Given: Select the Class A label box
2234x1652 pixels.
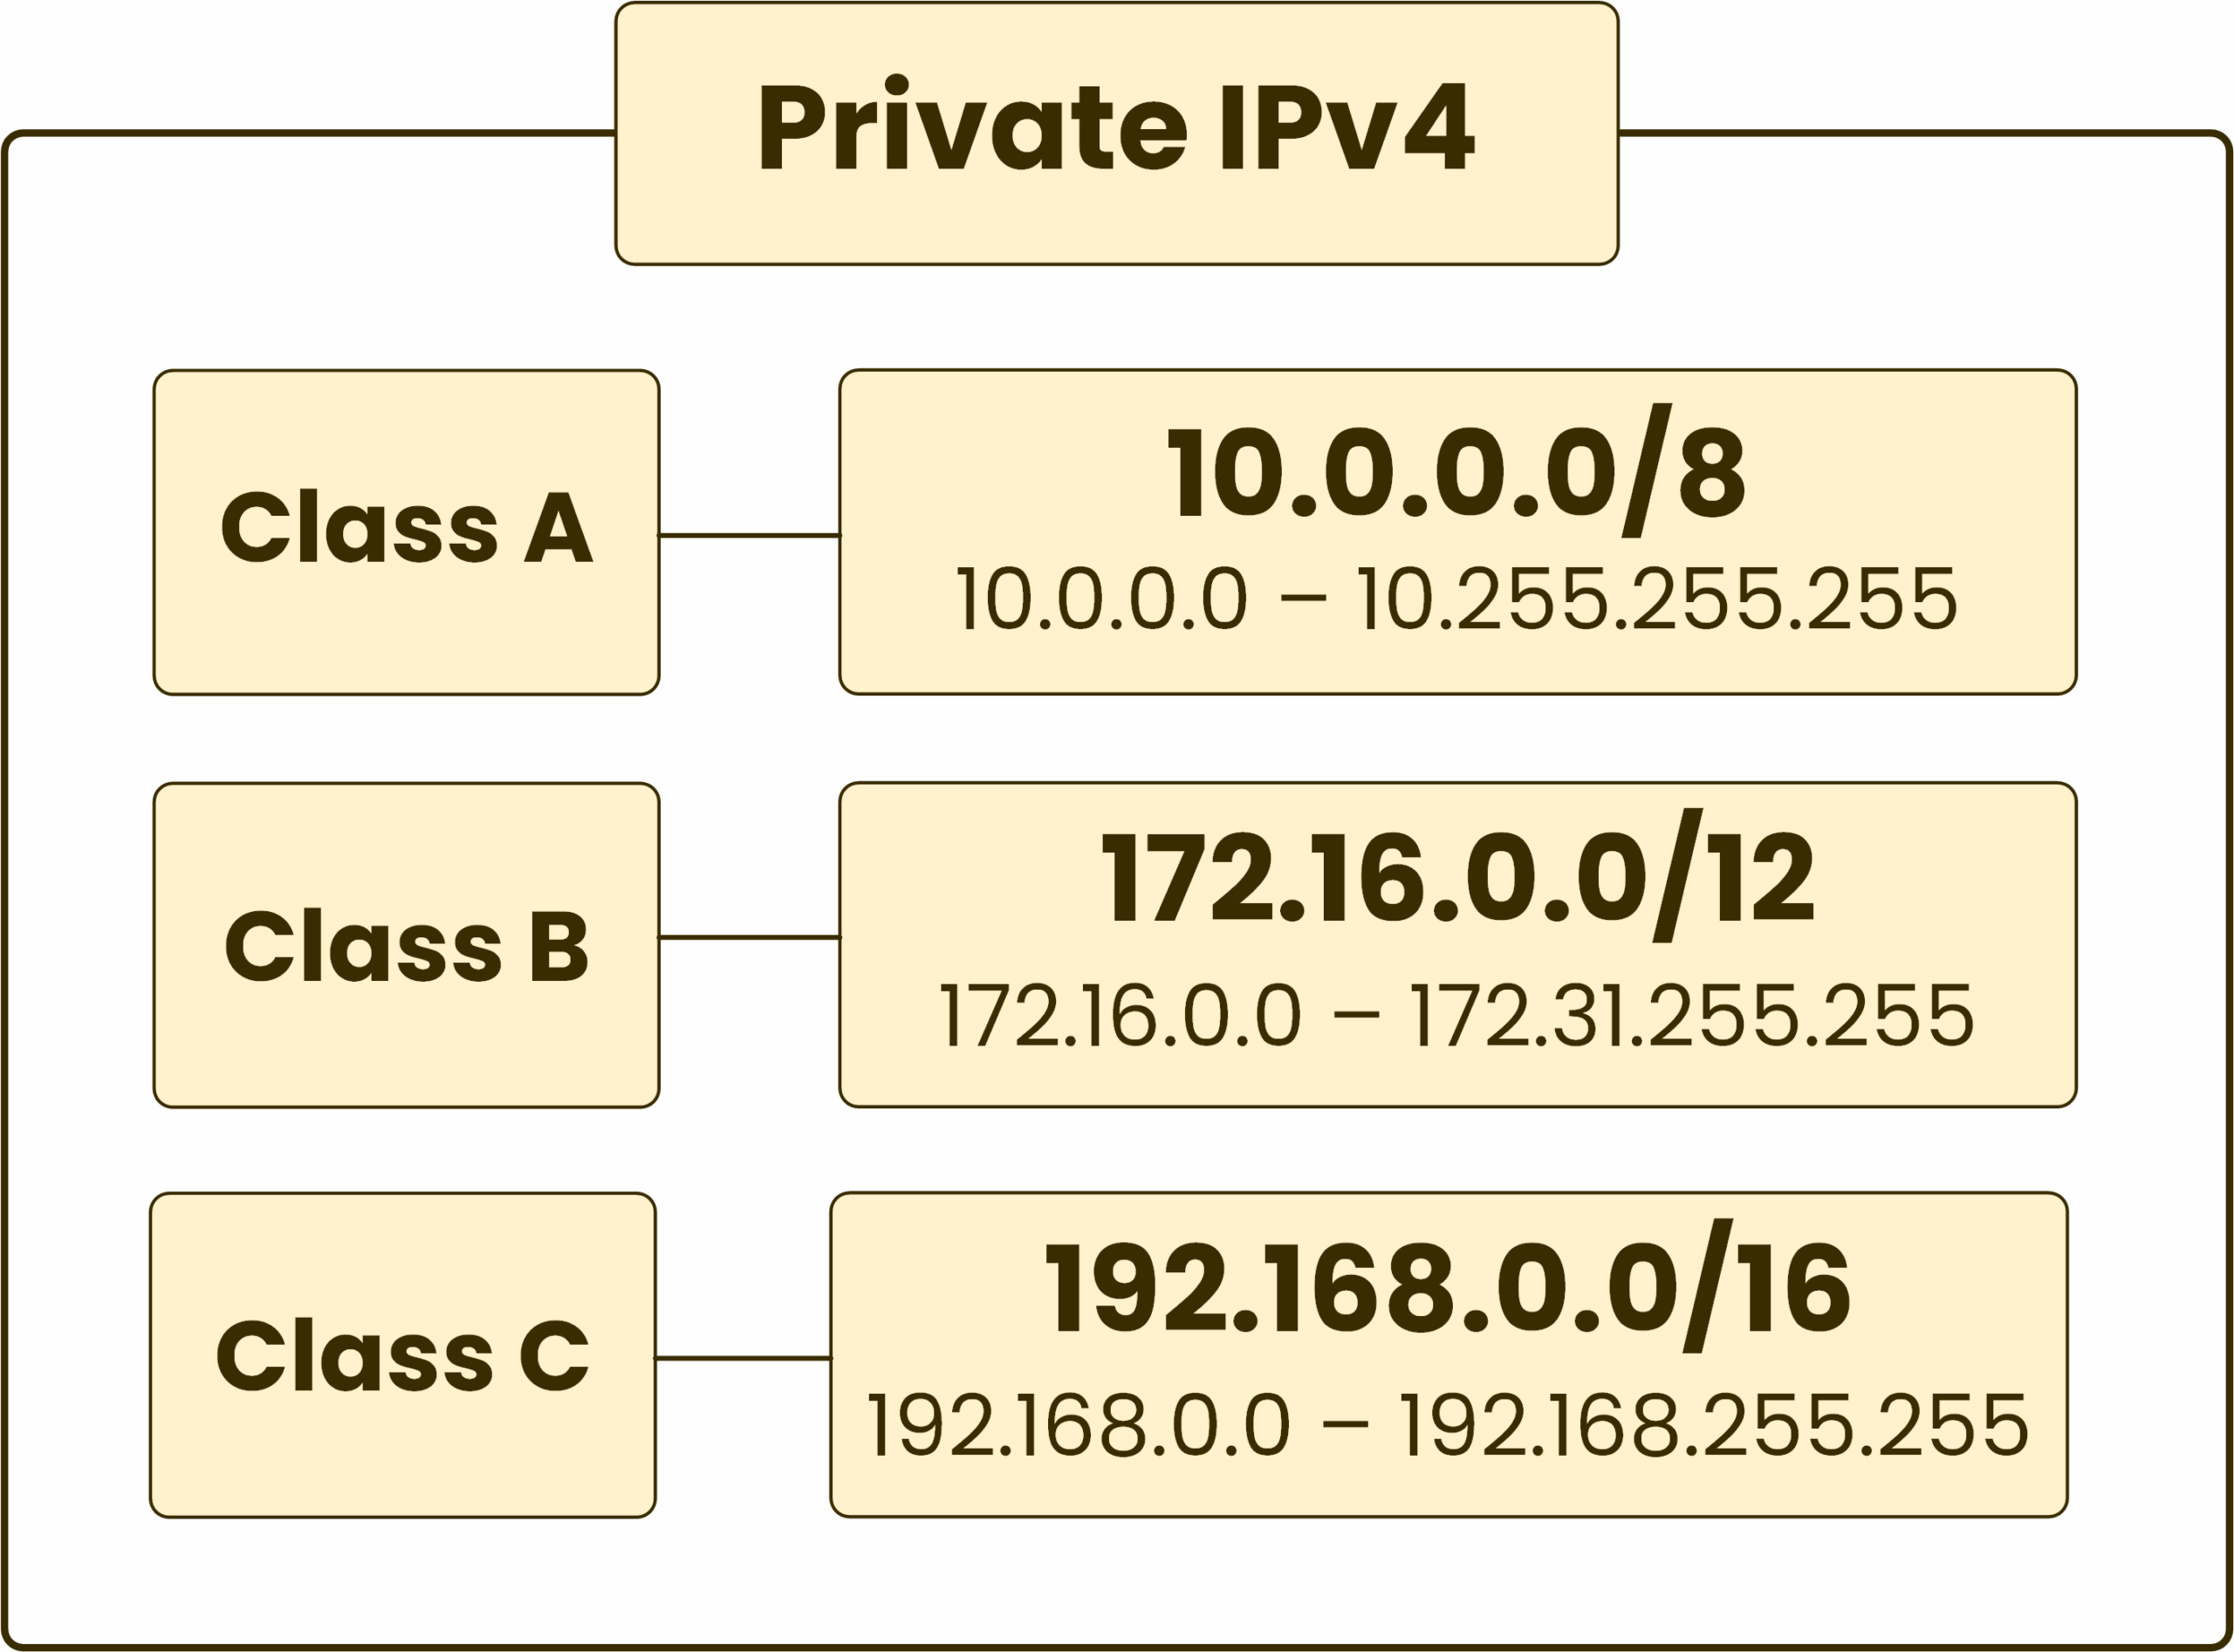Looking at the screenshot, I should pos(406,531).
